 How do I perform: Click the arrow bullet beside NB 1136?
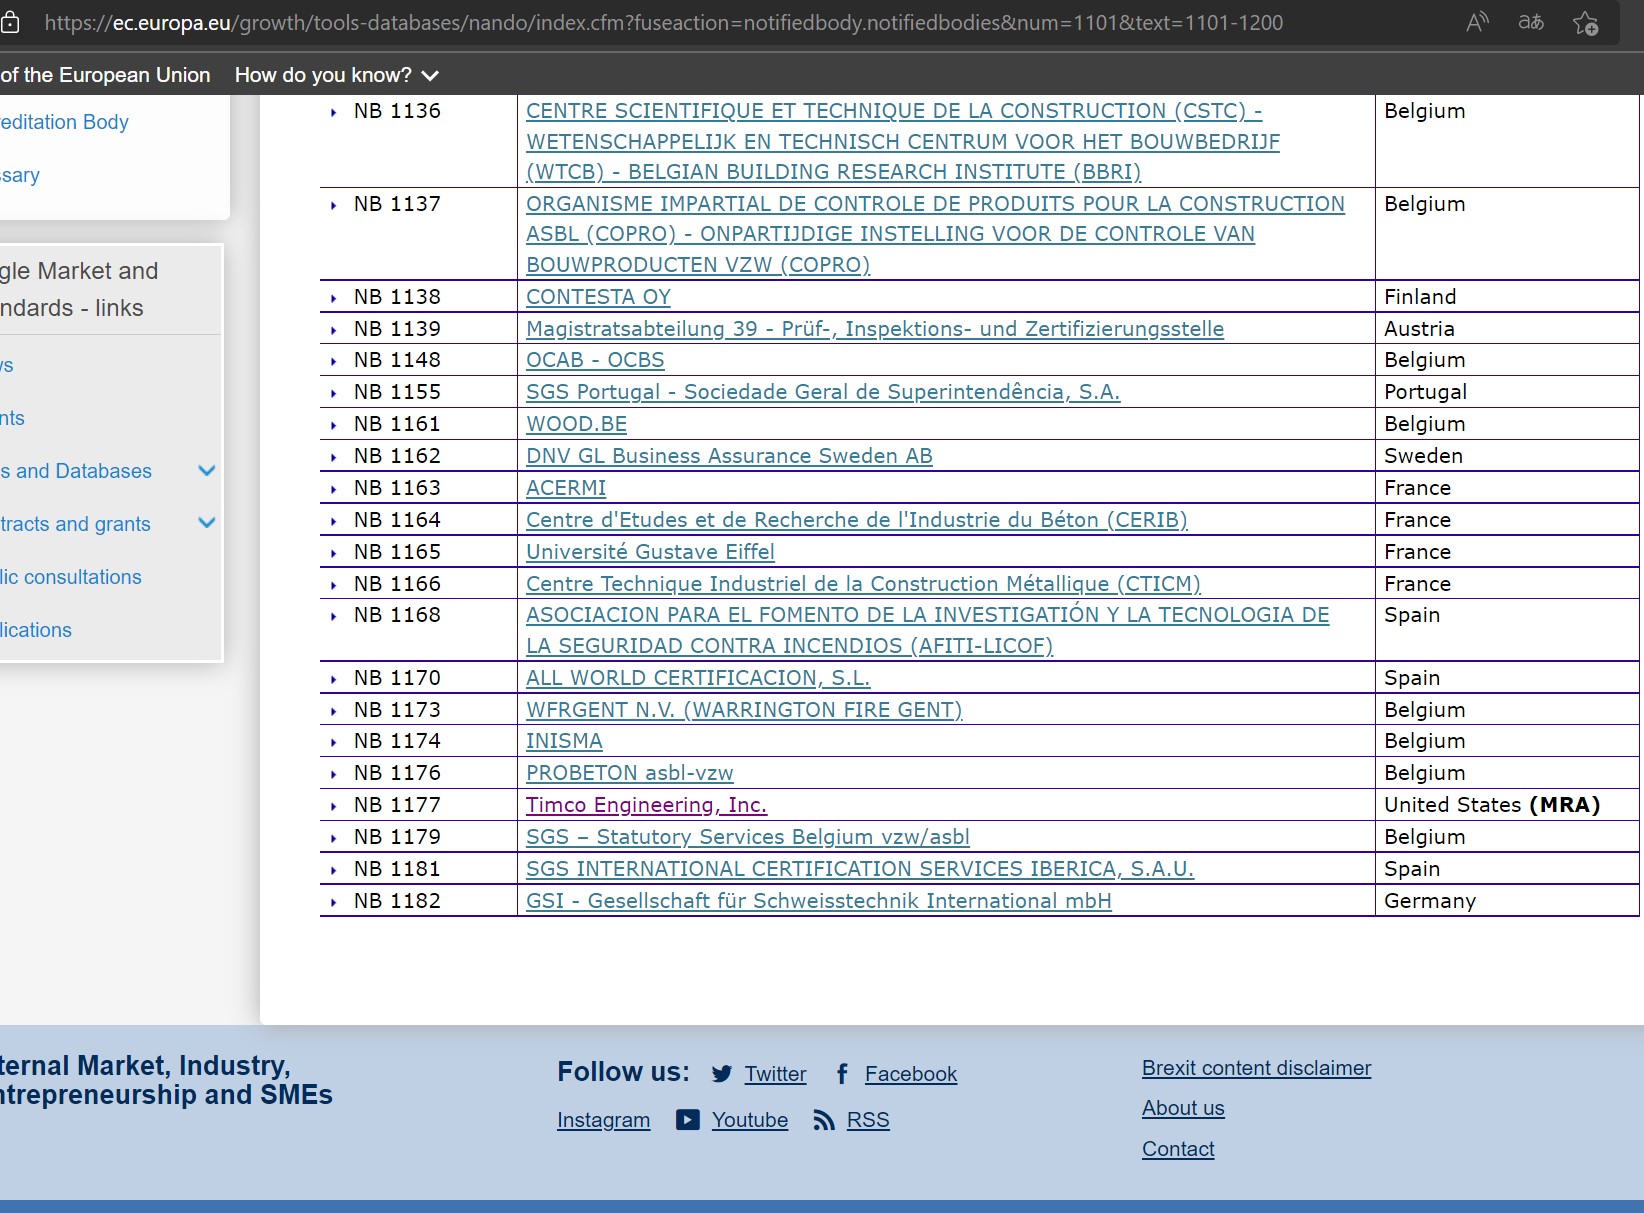334,112
